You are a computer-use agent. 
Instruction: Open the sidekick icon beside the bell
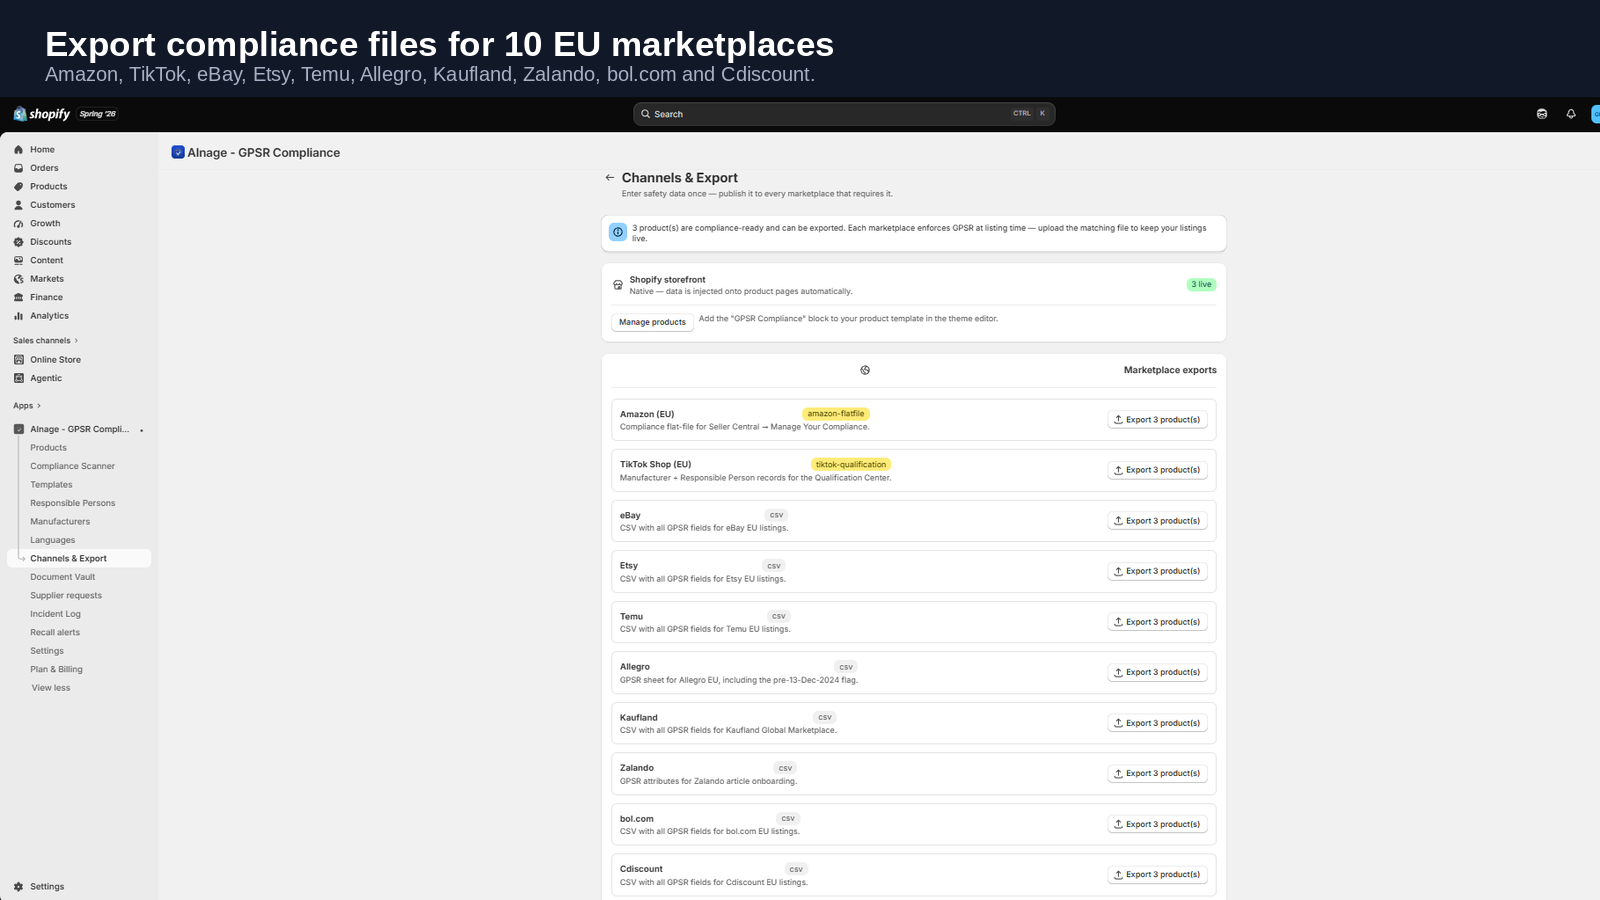1542,114
